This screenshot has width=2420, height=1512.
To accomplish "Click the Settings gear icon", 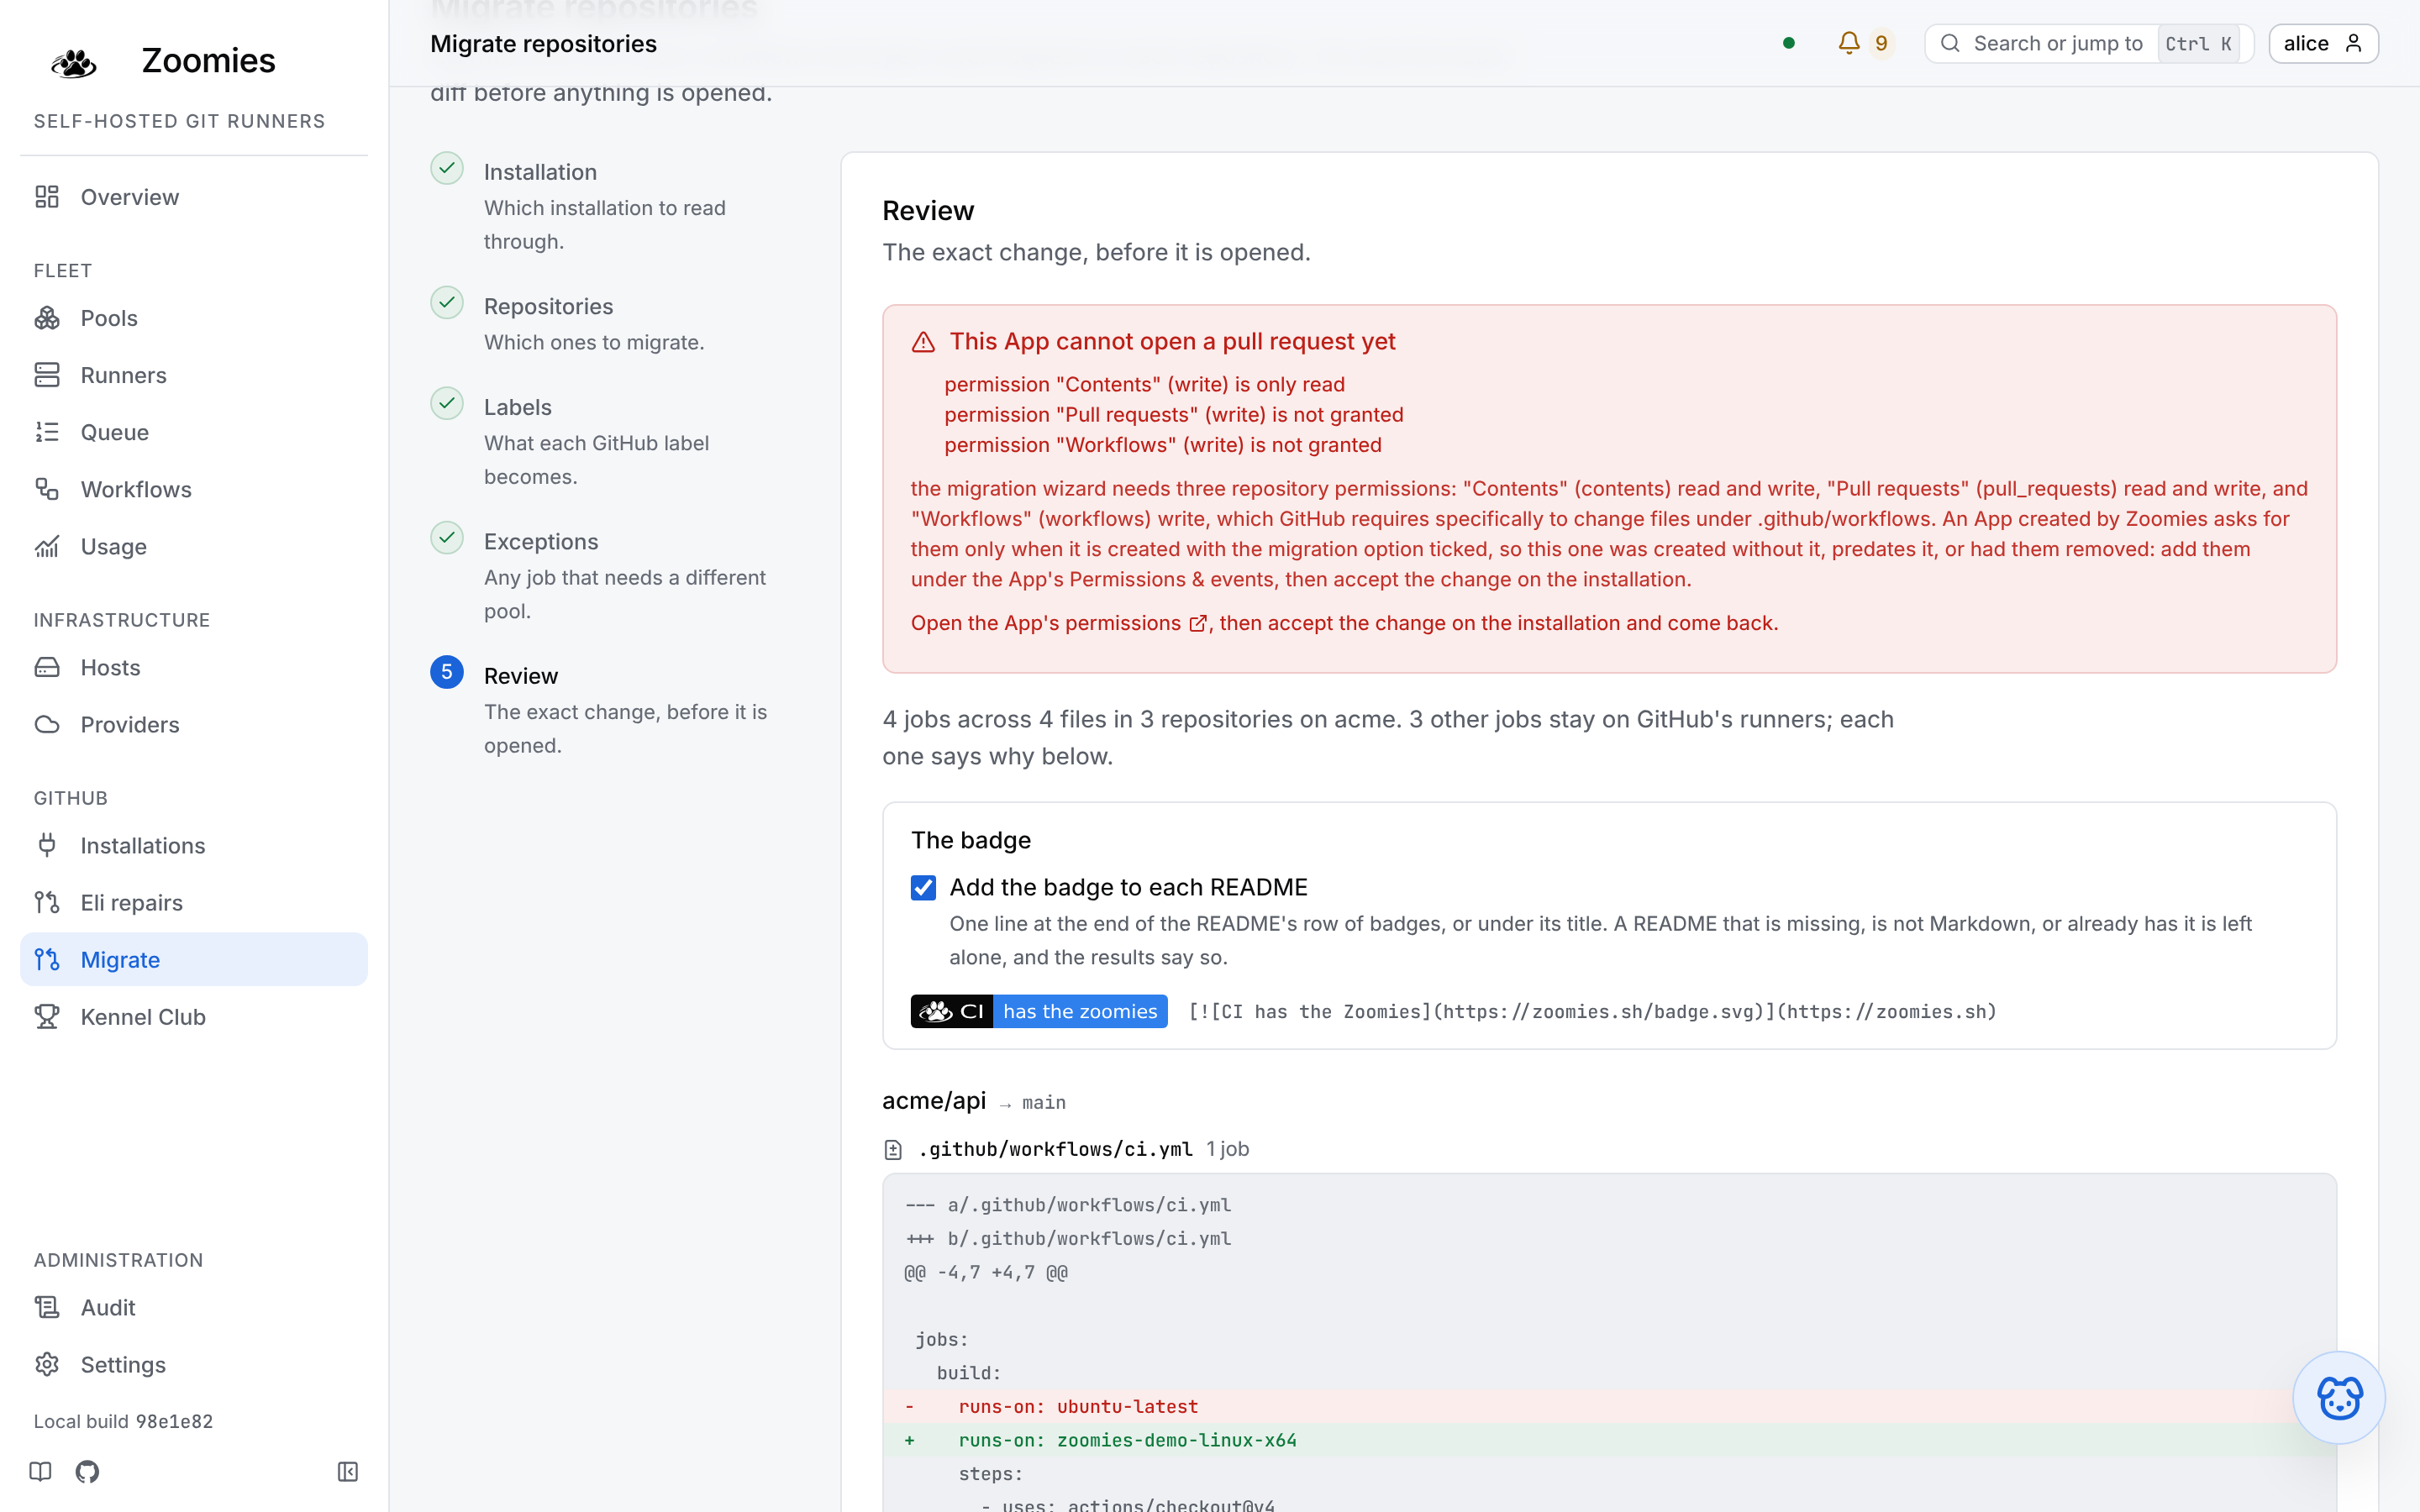I will pos(47,1364).
